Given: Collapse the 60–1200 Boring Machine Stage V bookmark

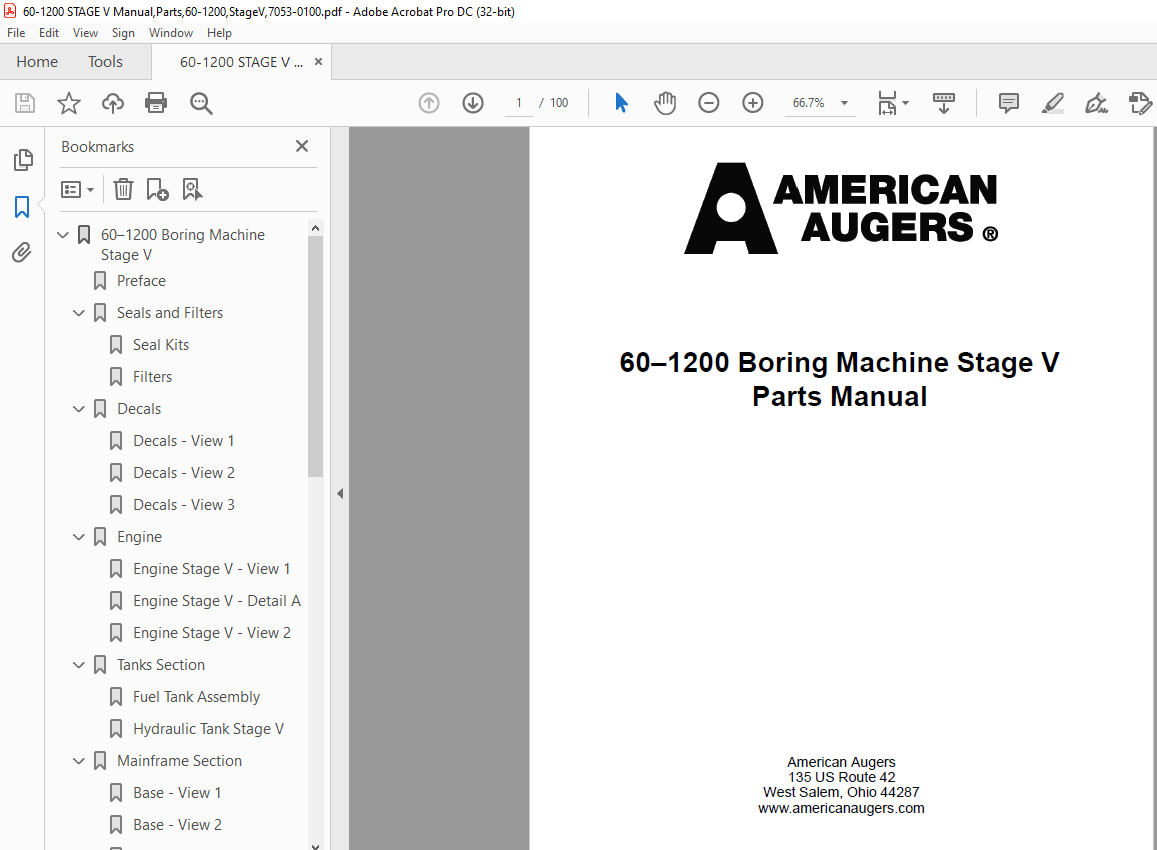Looking at the screenshot, I should tap(63, 235).
